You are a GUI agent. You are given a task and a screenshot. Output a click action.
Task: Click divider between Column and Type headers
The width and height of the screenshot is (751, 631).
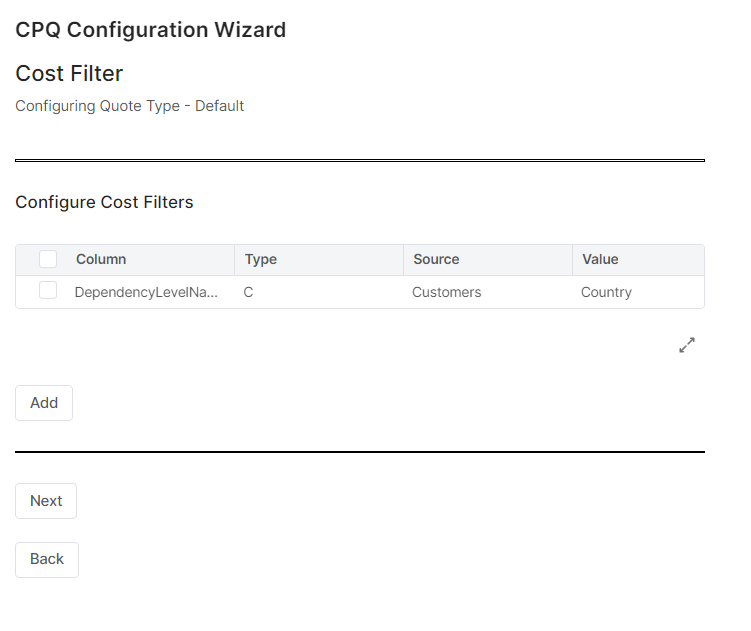click(x=235, y=260)
